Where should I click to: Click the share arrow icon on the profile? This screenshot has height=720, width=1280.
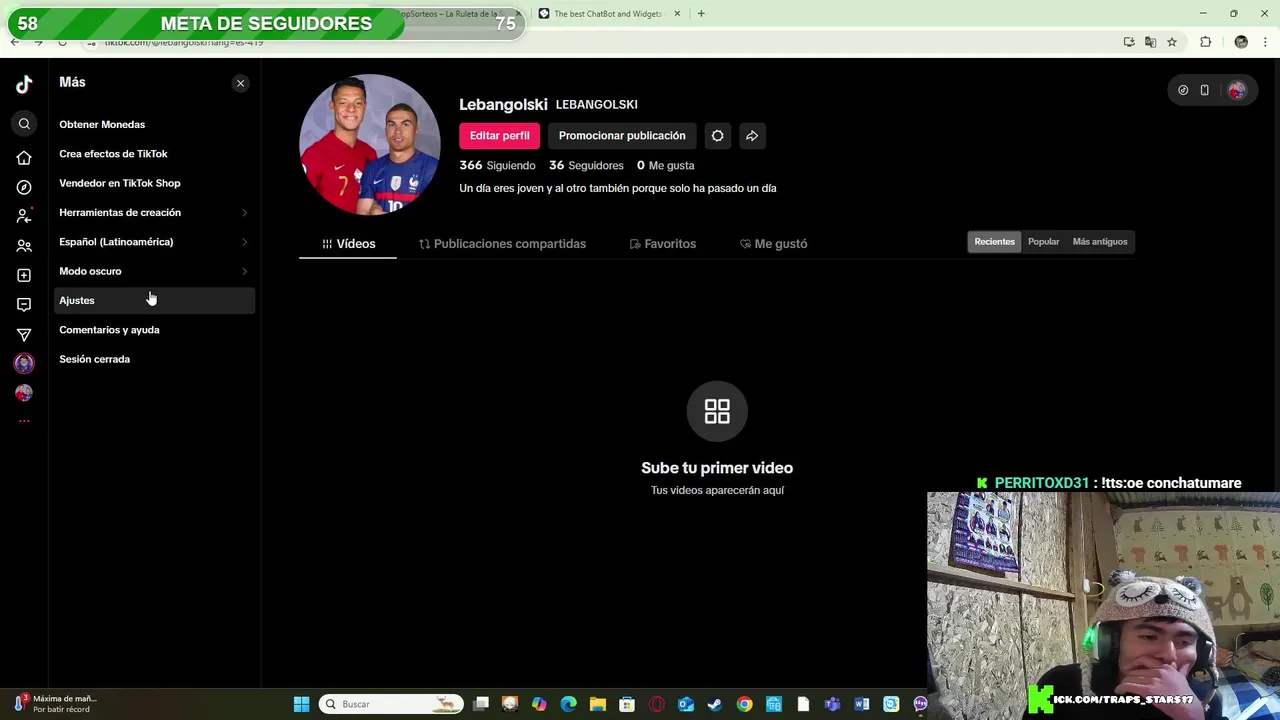coord(752,136)
